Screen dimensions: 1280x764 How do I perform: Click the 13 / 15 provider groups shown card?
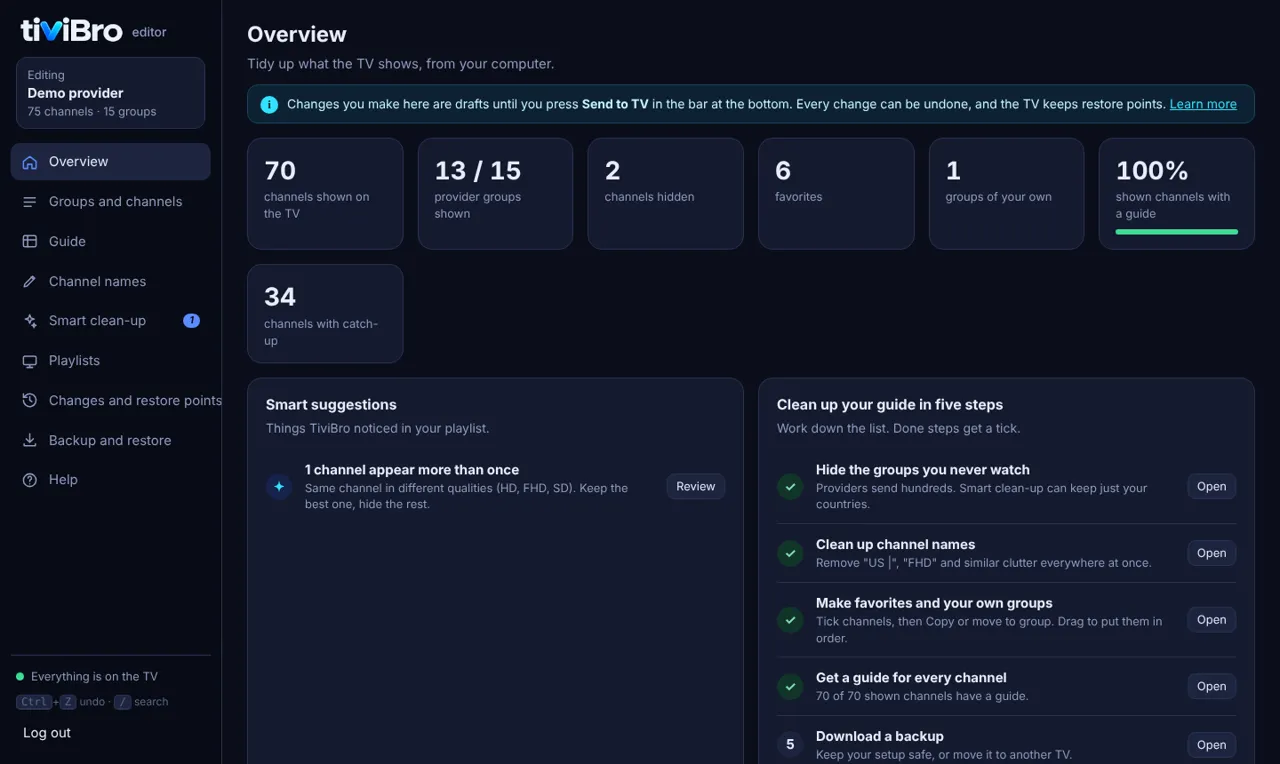point(495,194)
